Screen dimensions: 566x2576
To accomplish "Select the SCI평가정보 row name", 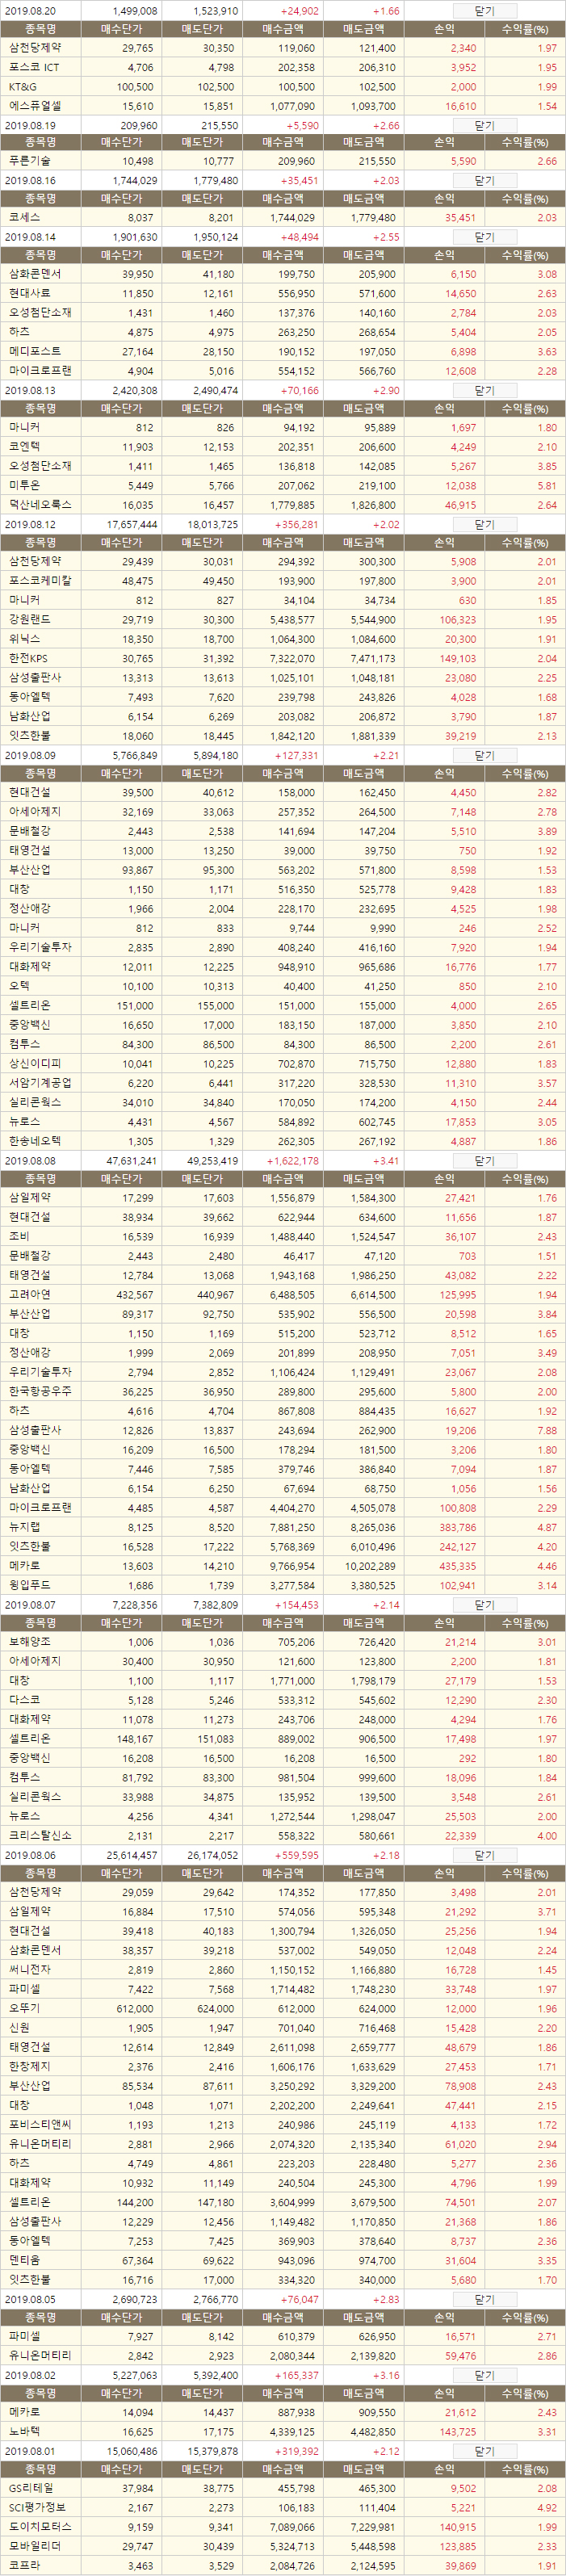I will (x=37, y=2507).
